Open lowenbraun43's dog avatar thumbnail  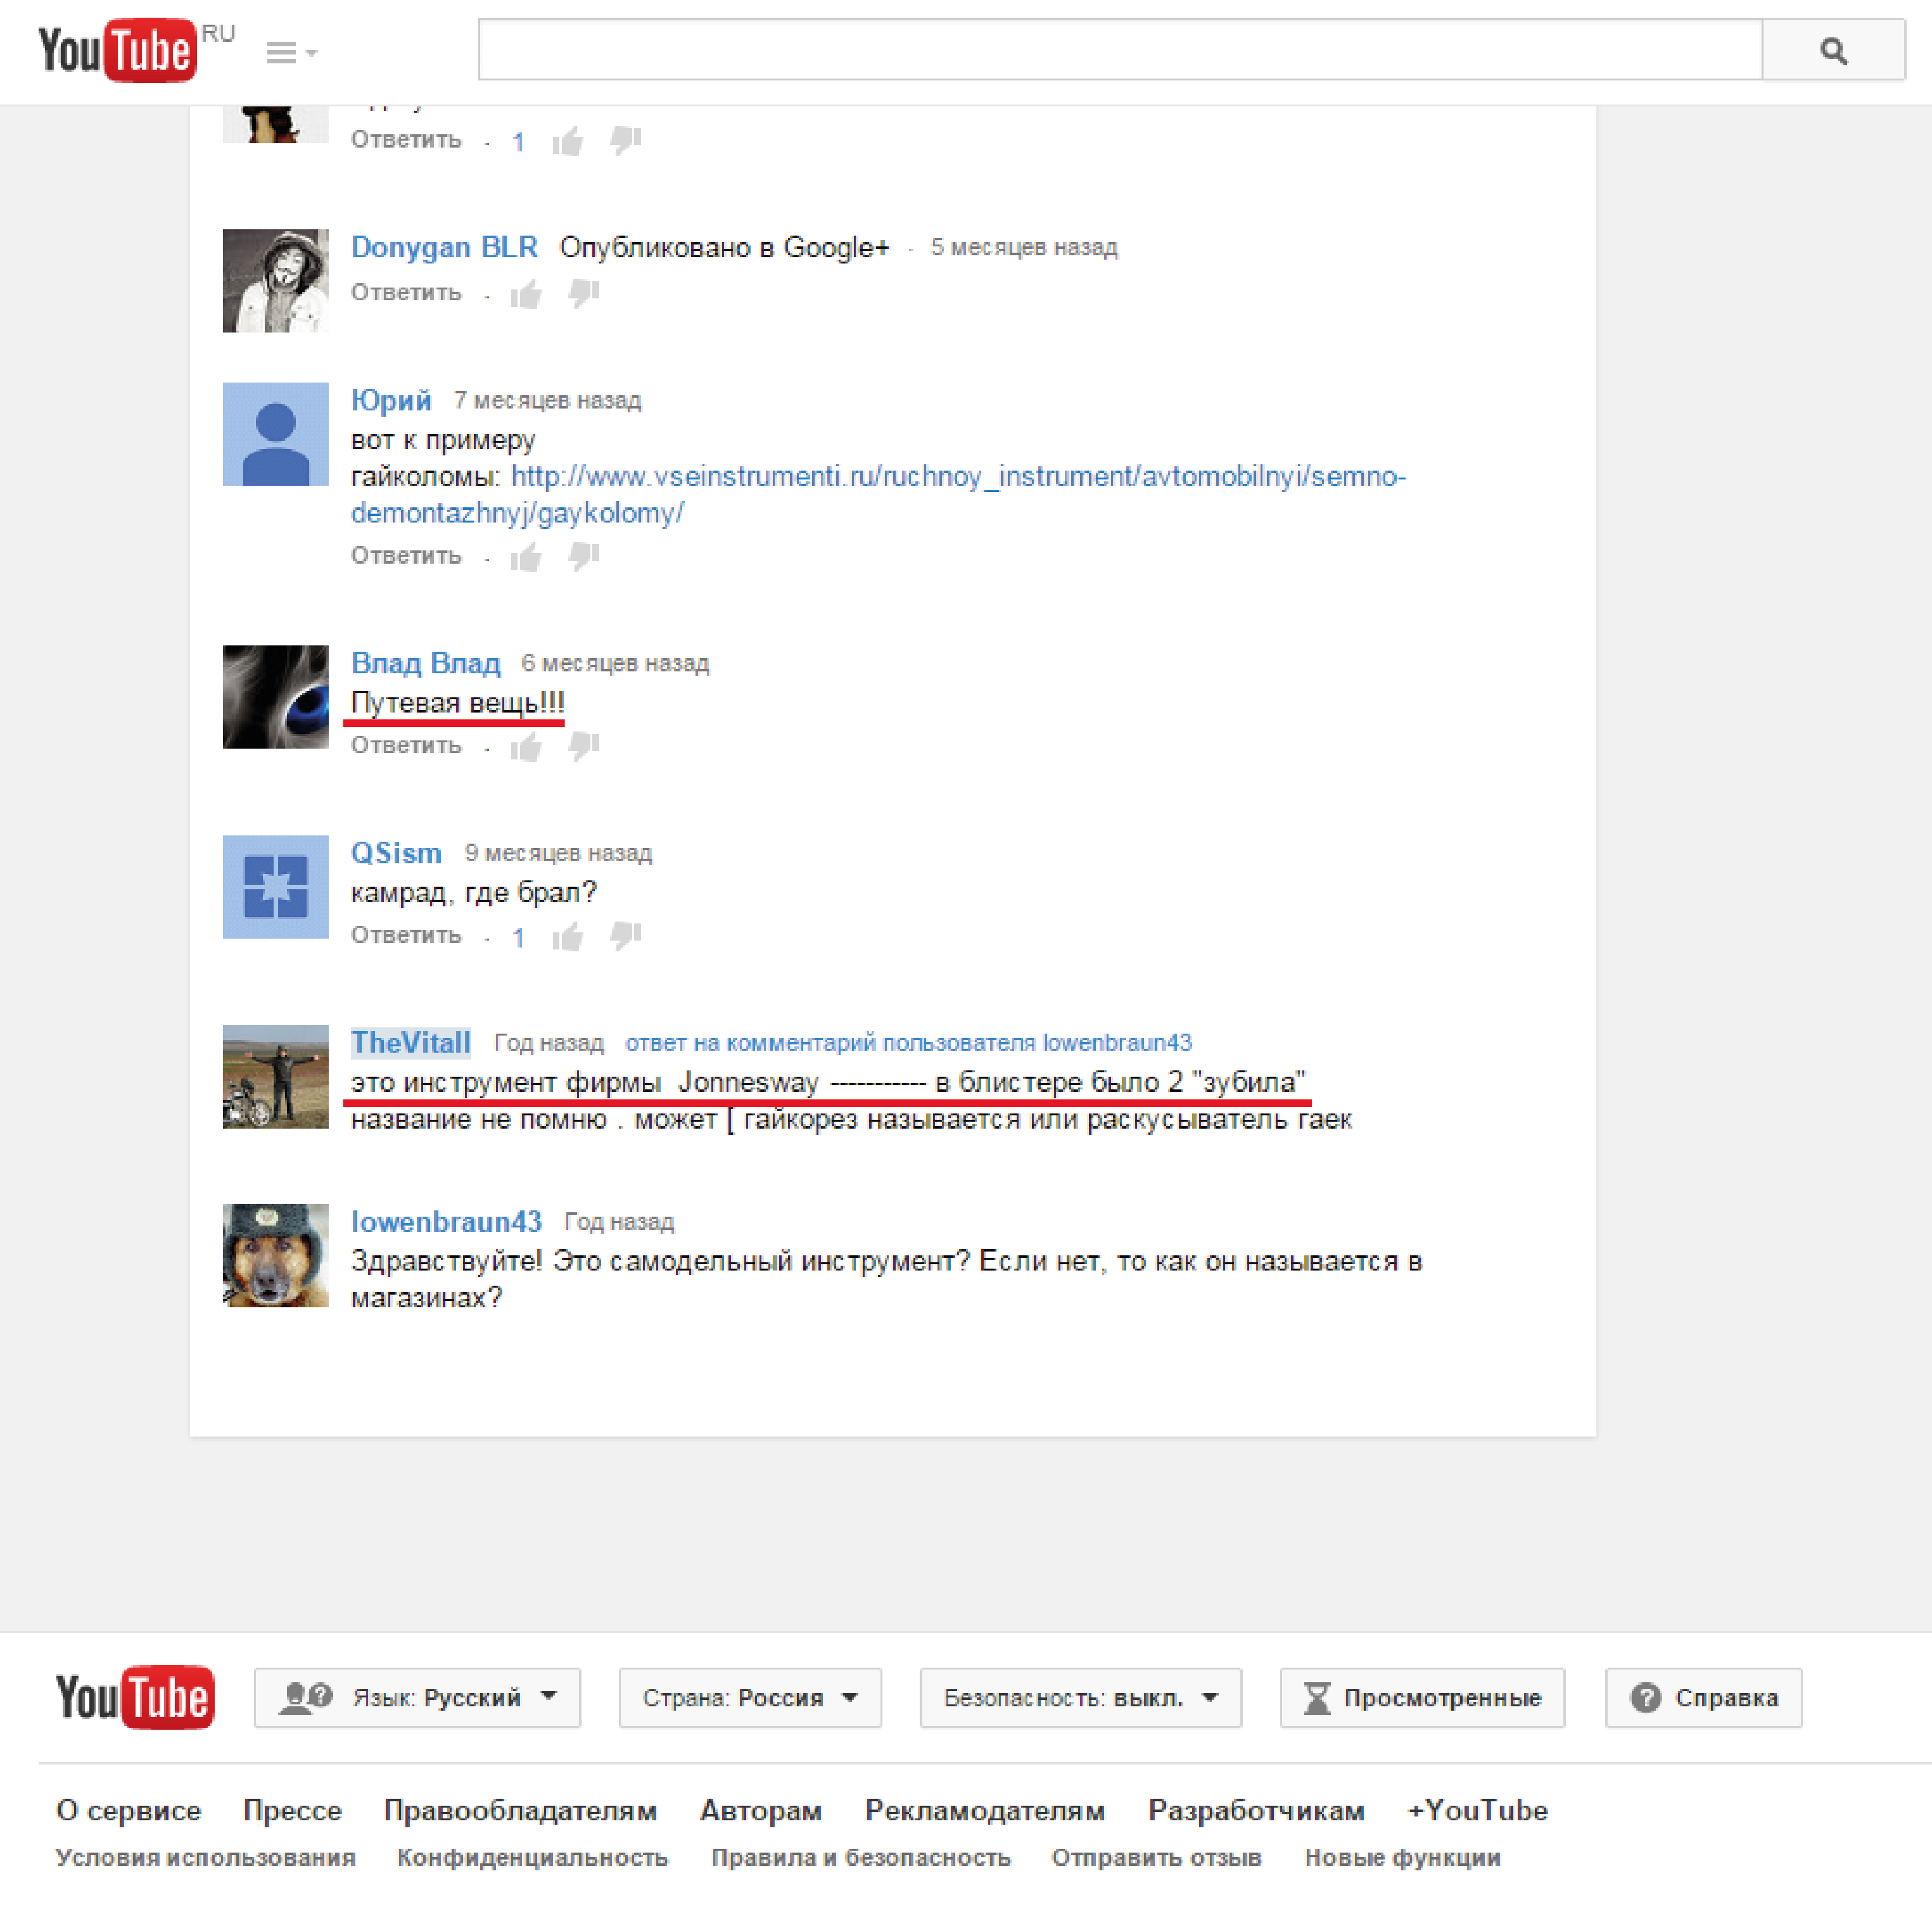coord(275,1255)
